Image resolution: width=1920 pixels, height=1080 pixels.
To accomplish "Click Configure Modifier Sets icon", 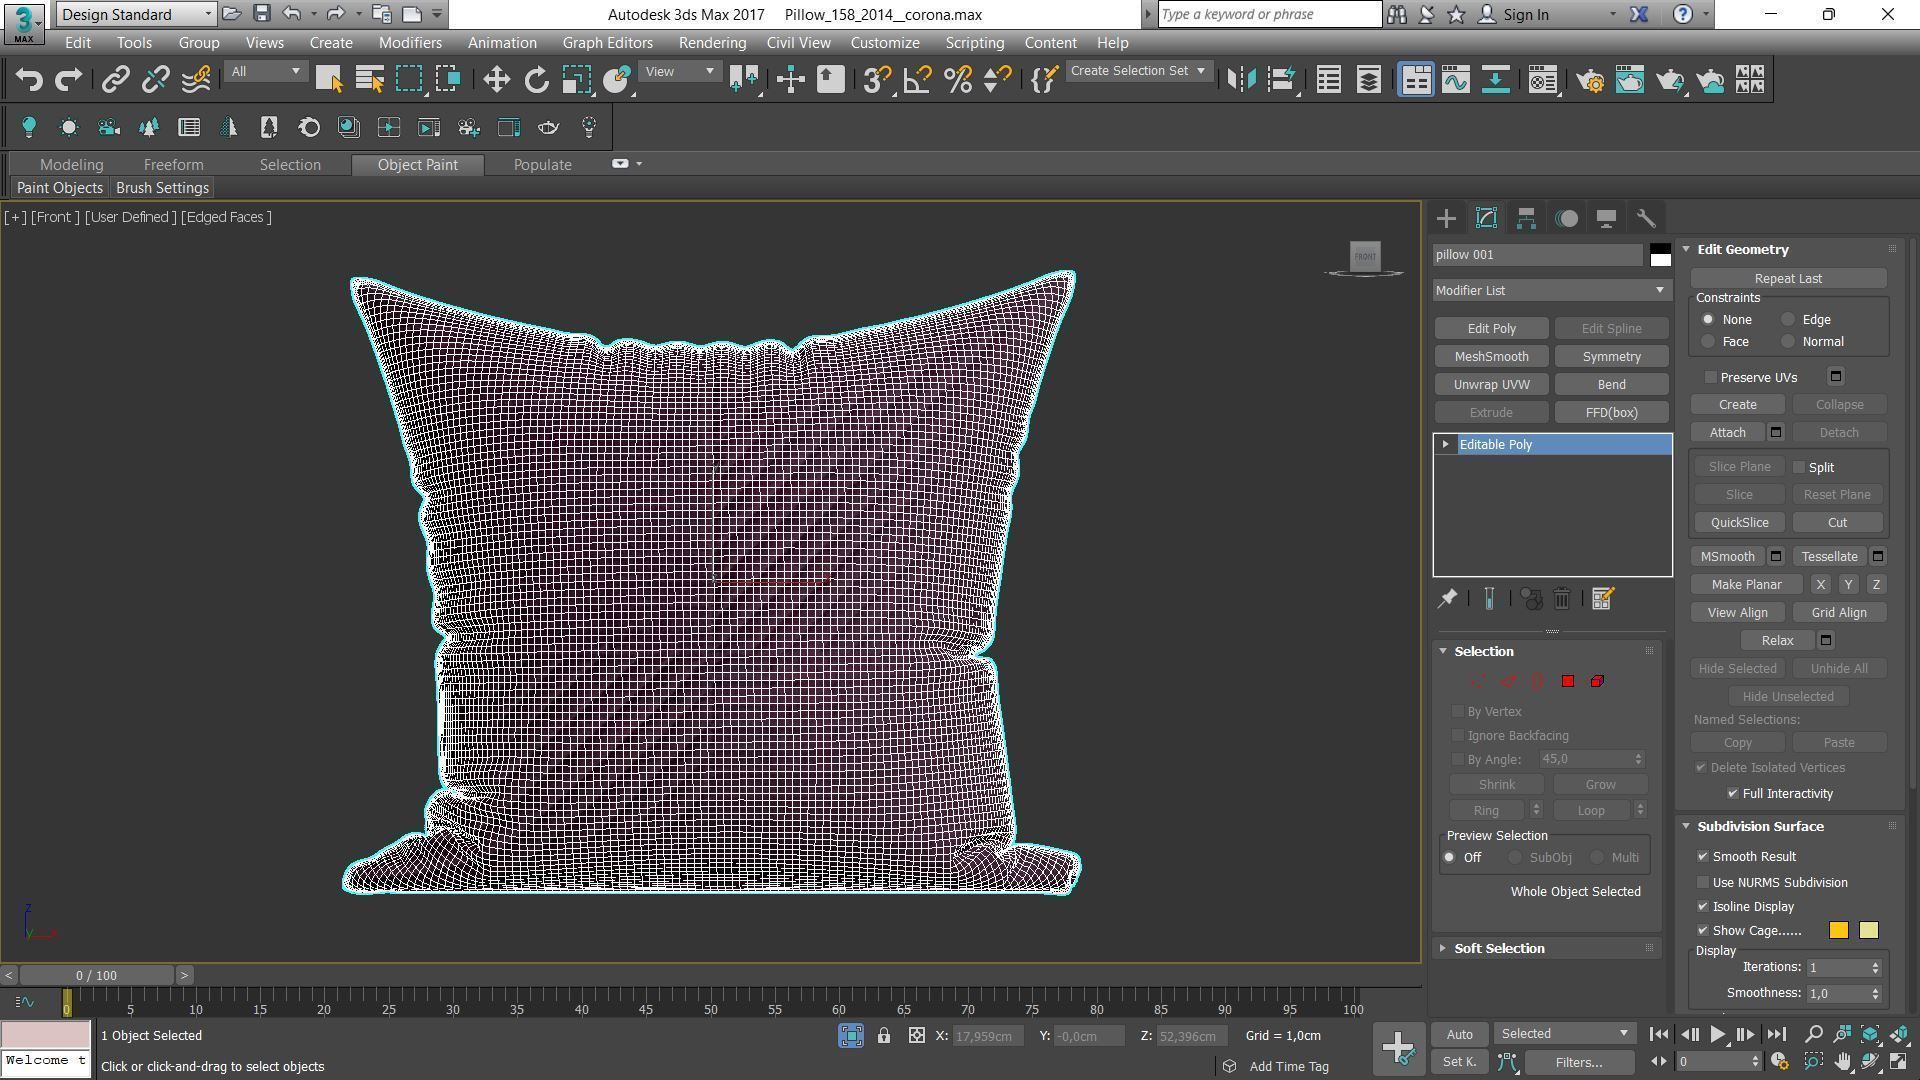I will [1602, 598].
